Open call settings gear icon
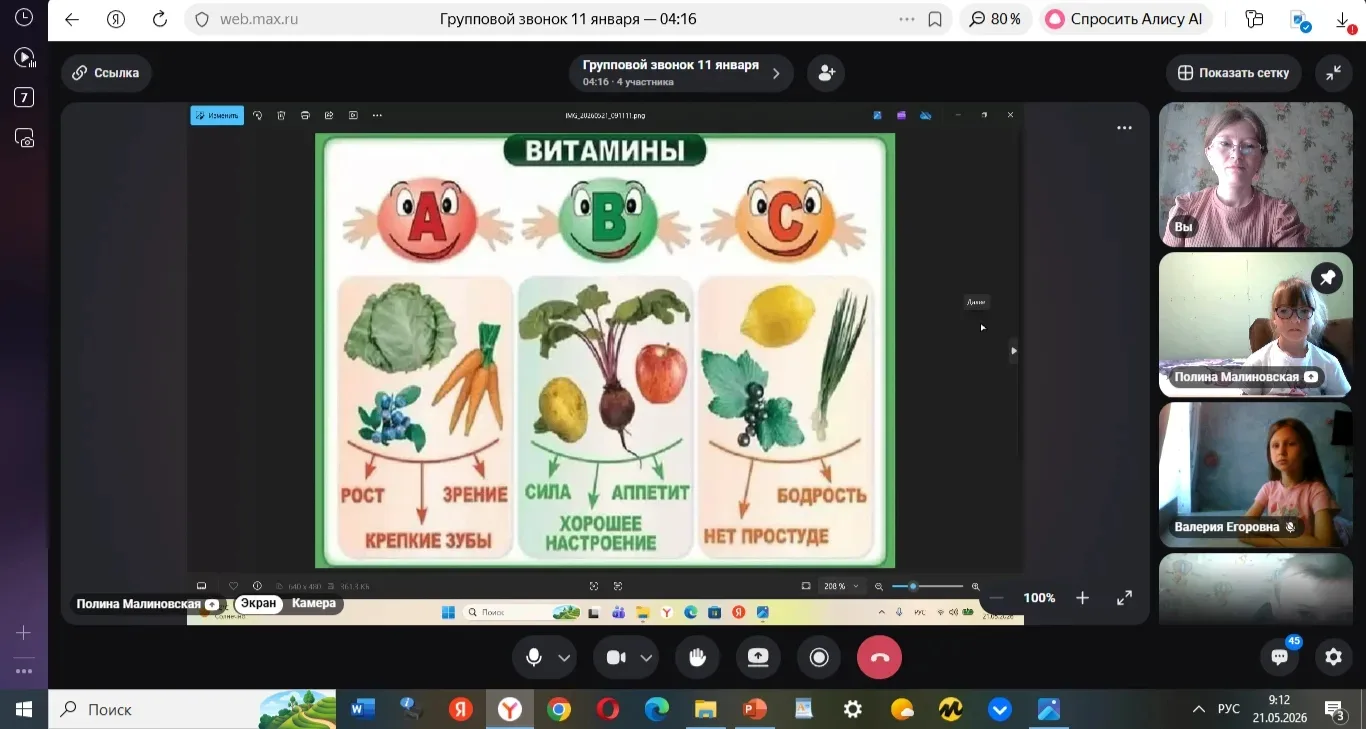Image resolution: width=1366 pixels, height=729 pixels. [x=1333, y=657]
